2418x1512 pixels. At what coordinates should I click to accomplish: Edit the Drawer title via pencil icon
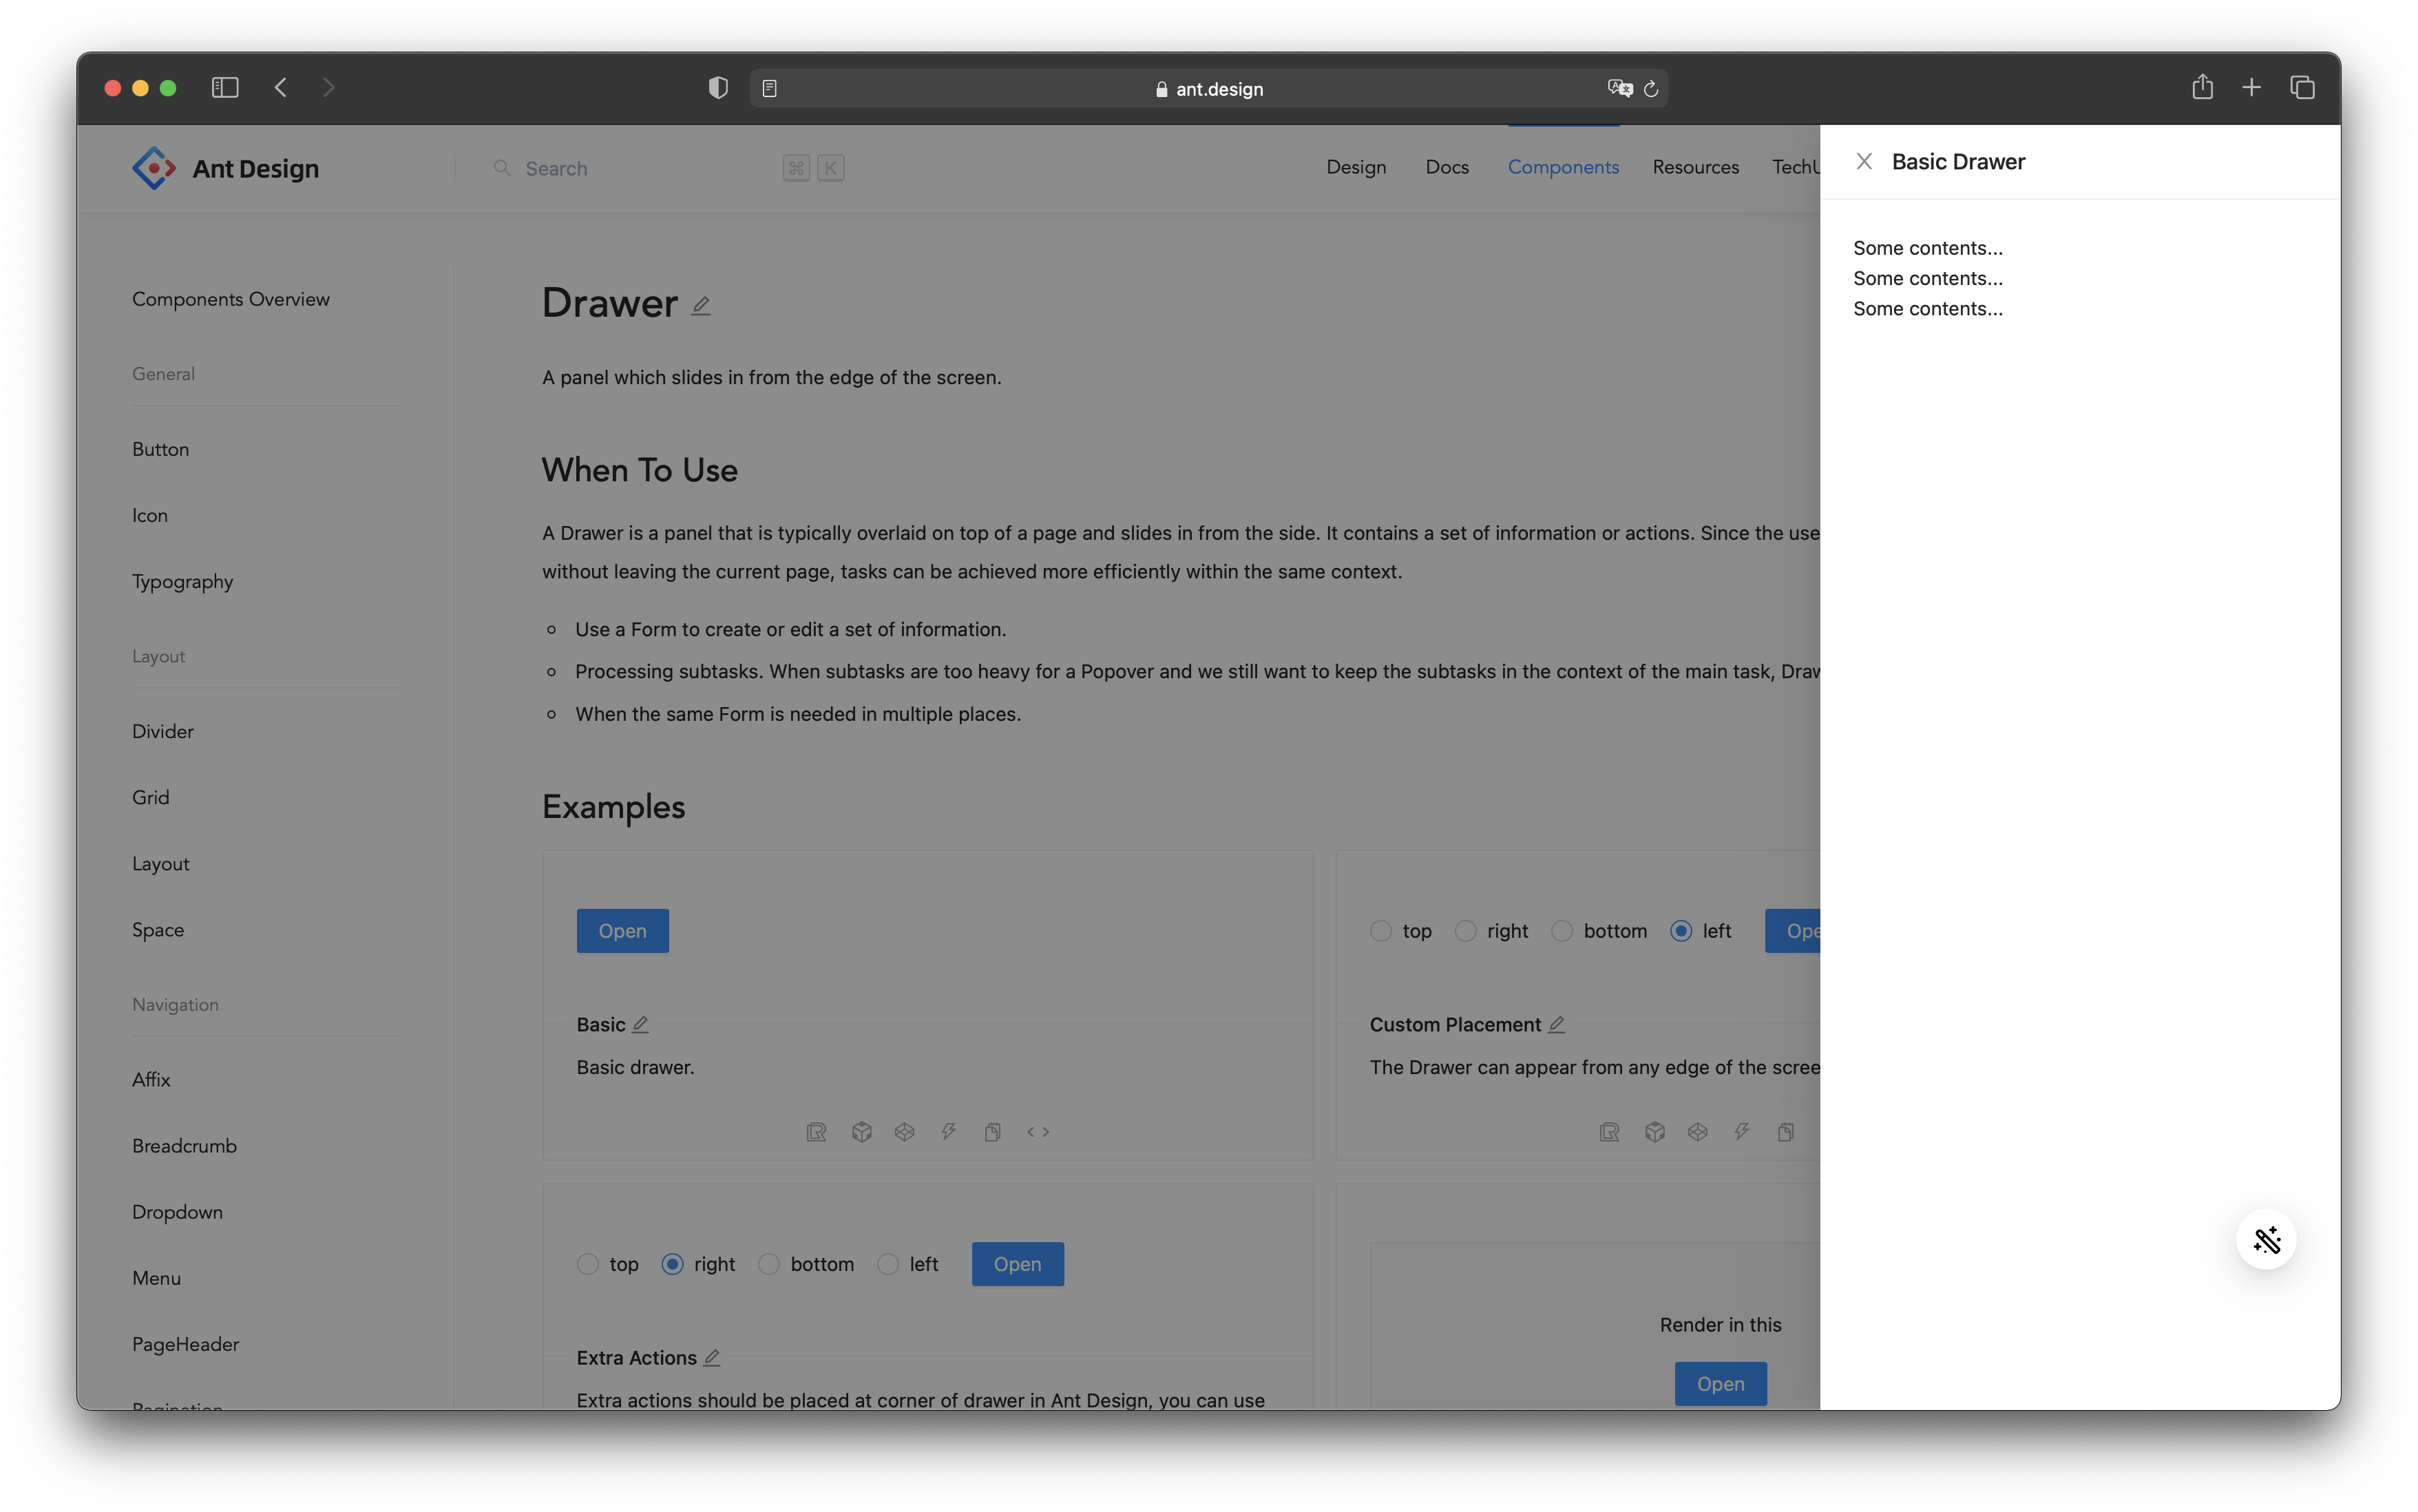point(701,304)
